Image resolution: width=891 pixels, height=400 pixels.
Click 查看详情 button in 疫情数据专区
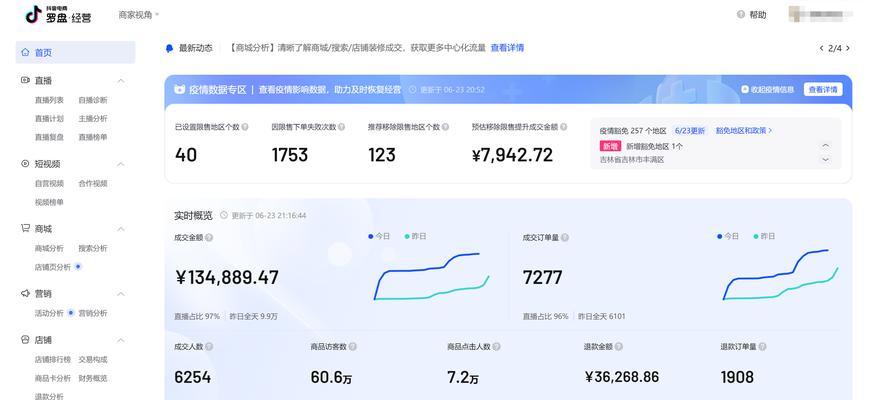click(x=823, y=89)
